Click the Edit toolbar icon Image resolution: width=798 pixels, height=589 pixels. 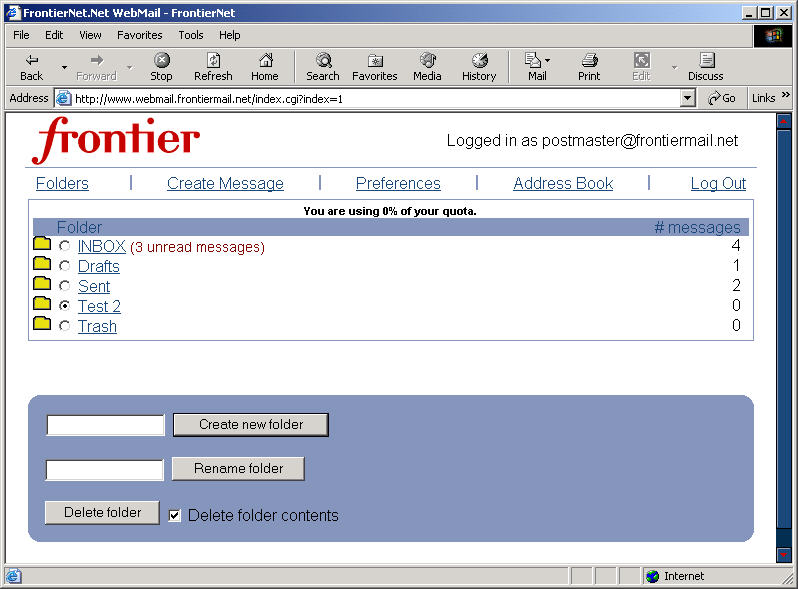pyautogui.click(x=641, y=67)
